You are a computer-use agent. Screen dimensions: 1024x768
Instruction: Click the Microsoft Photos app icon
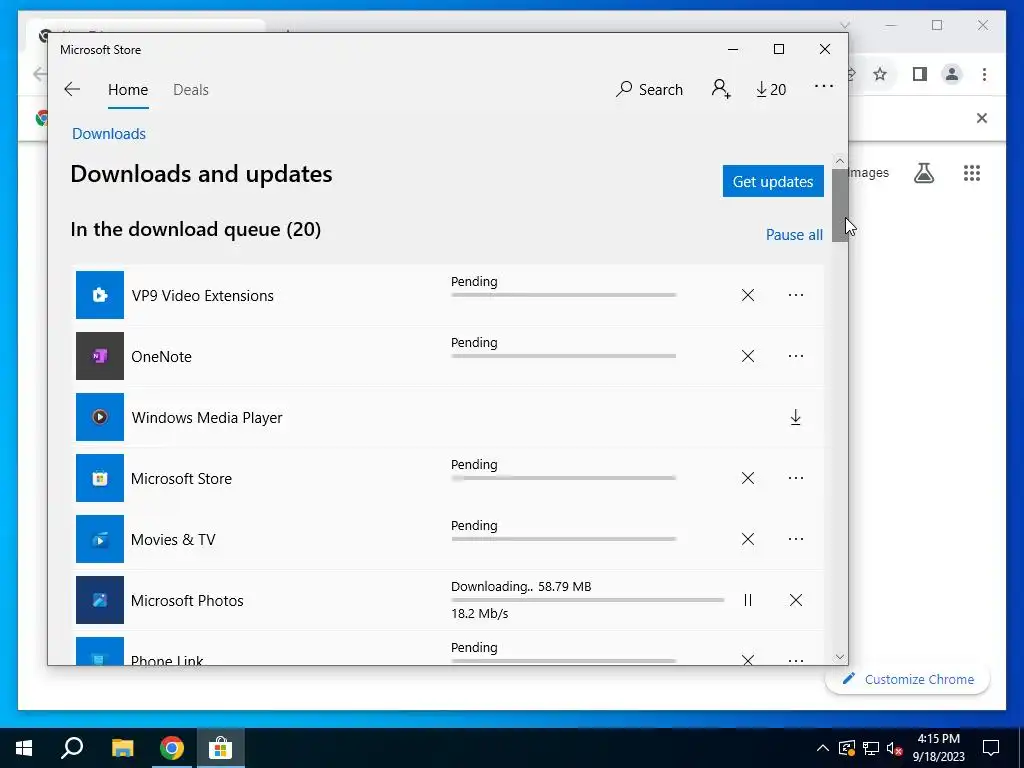coord(100,600)
